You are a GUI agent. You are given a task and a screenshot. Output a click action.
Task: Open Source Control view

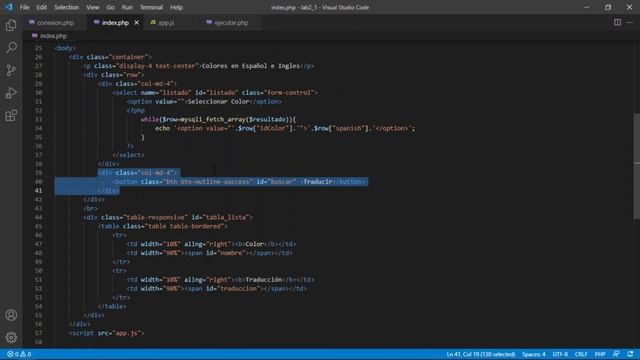pyautogui.click(x=11, y=70)
